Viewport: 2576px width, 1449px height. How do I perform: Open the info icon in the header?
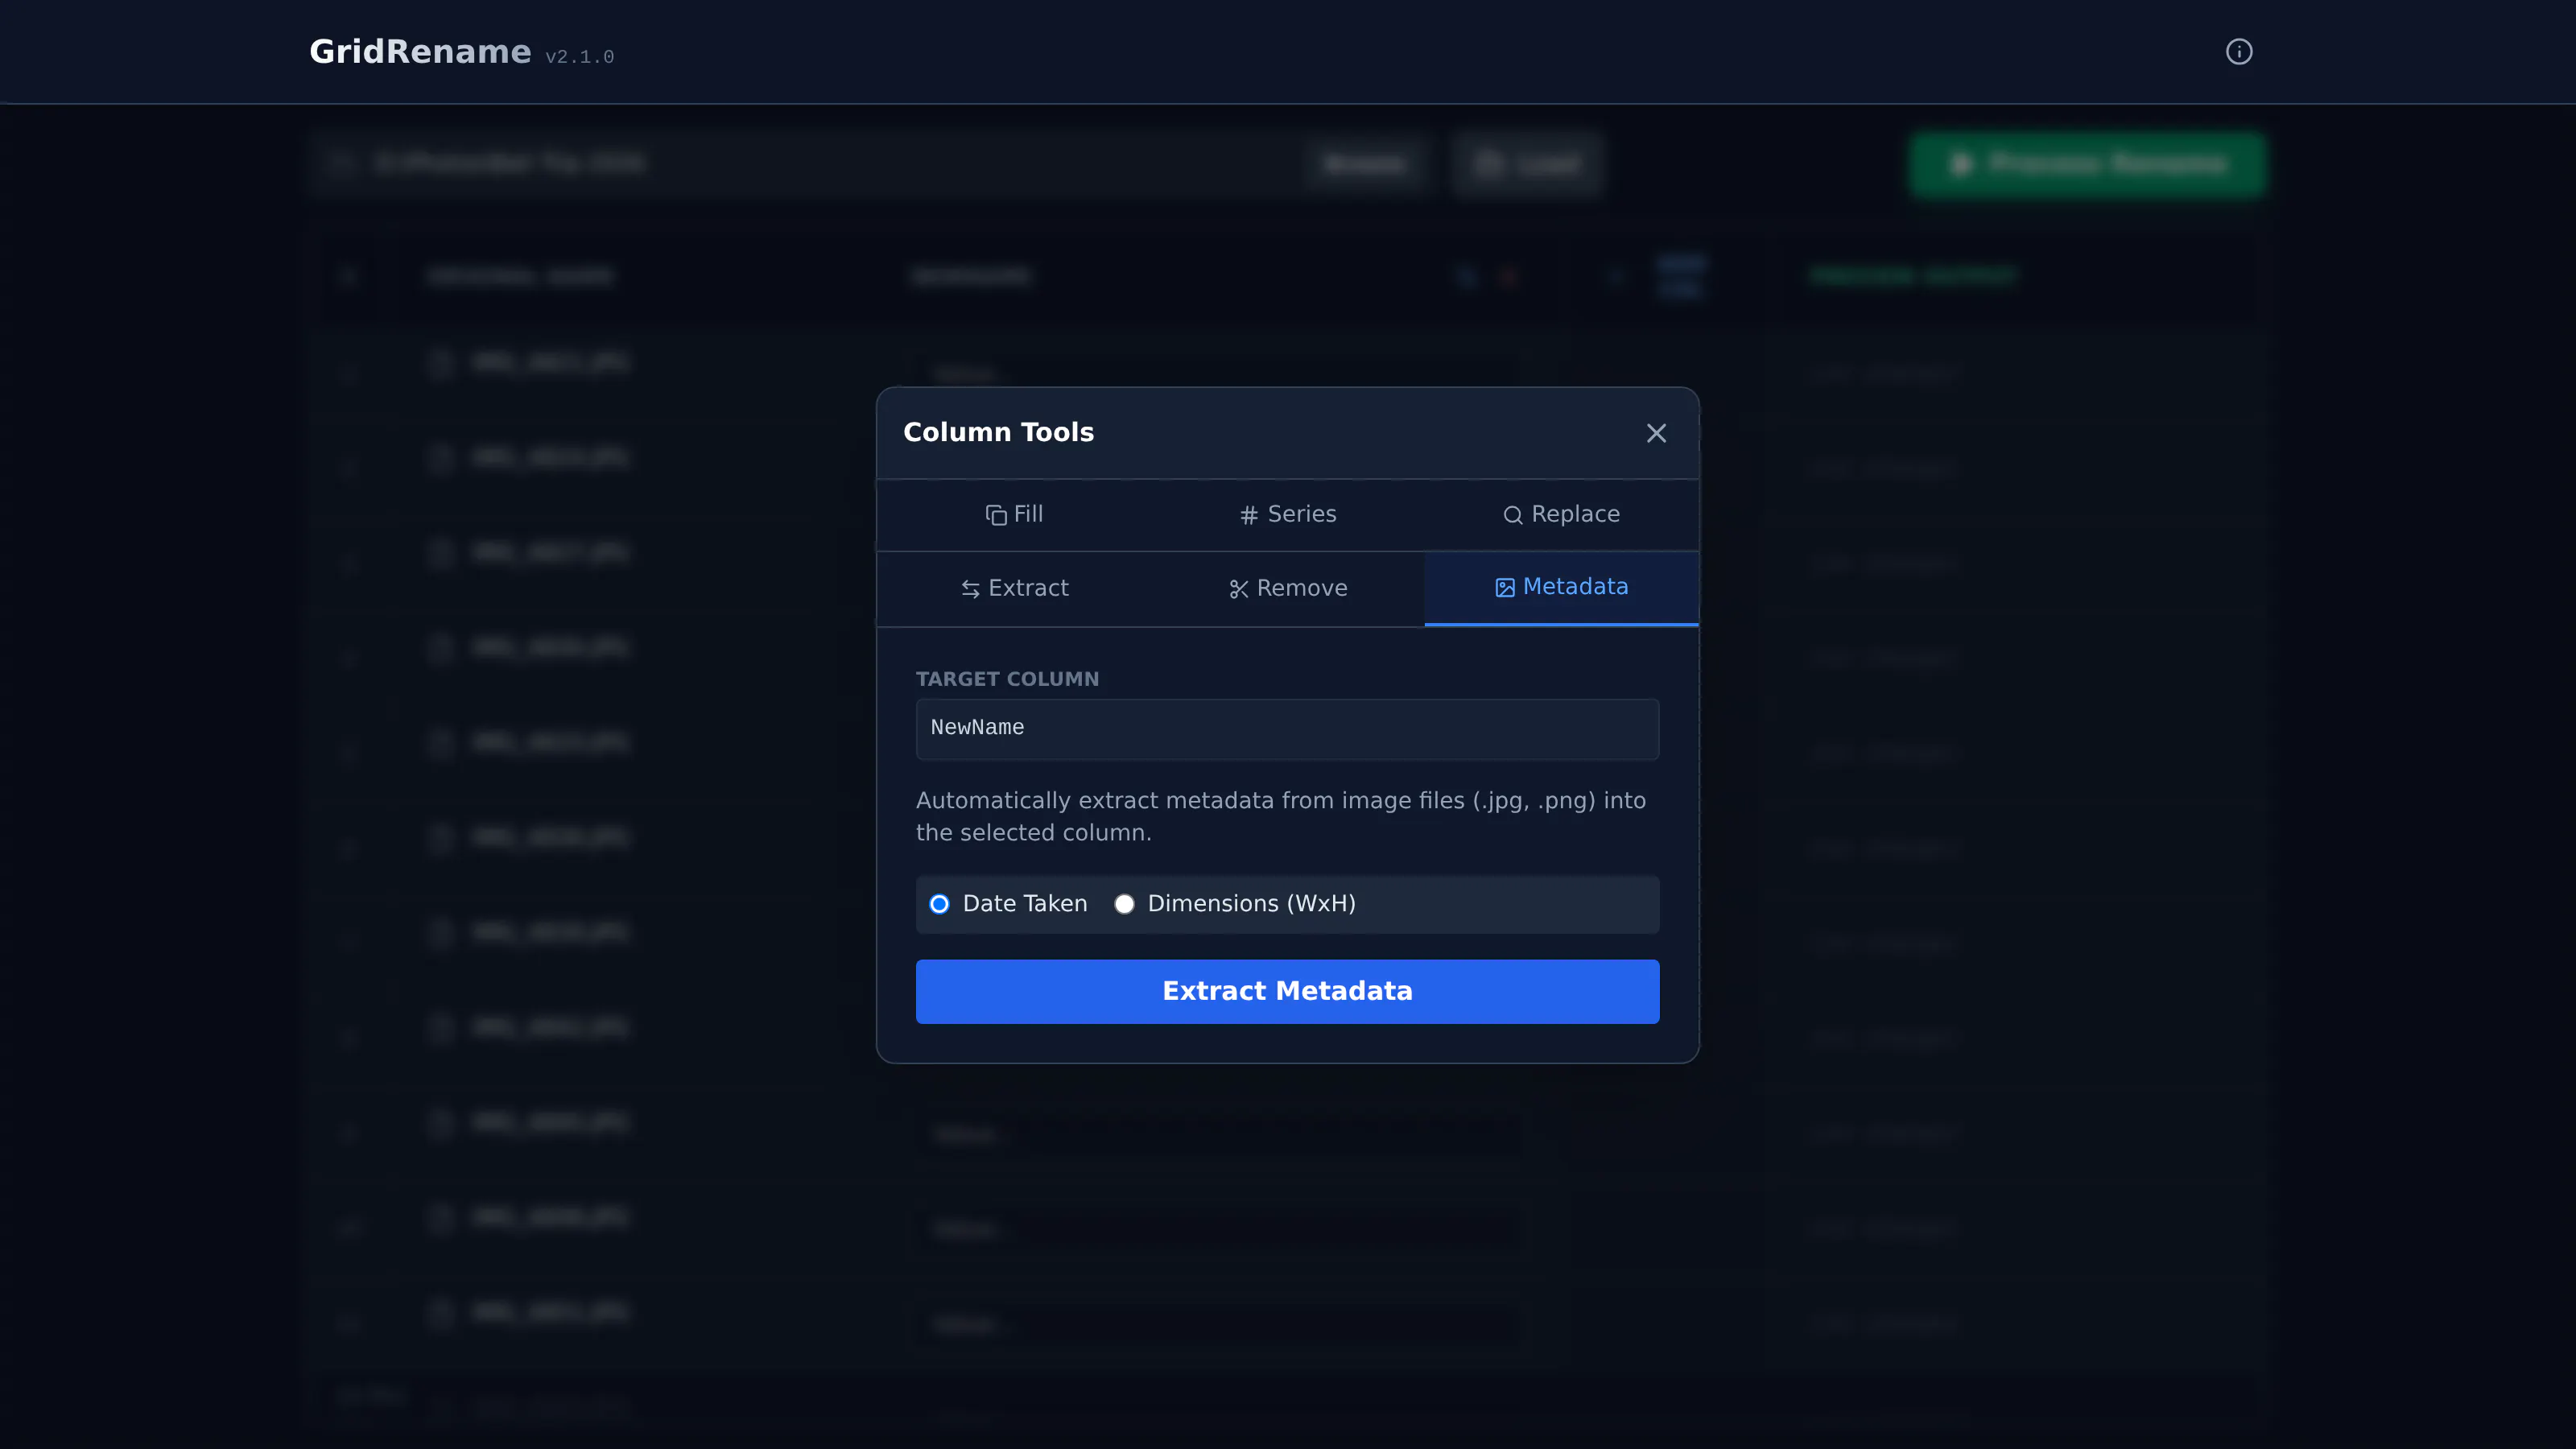point(2238,51)
